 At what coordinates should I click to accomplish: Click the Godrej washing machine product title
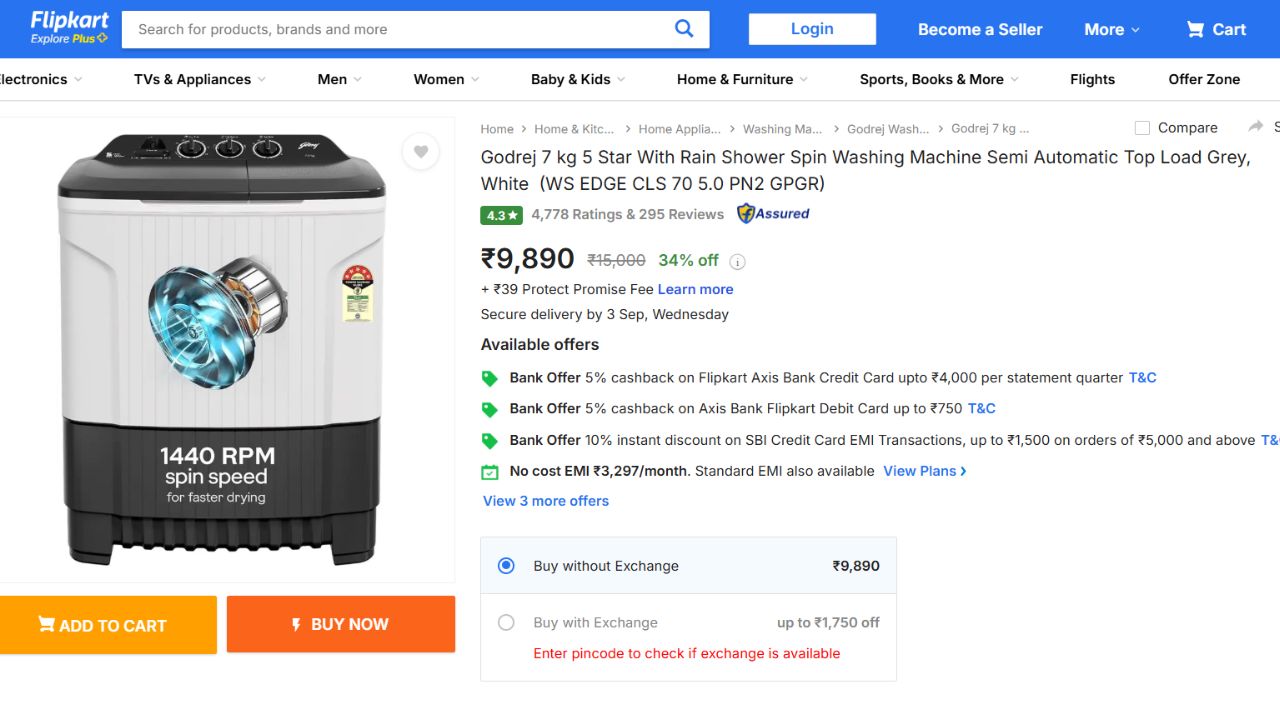point(865,170)
